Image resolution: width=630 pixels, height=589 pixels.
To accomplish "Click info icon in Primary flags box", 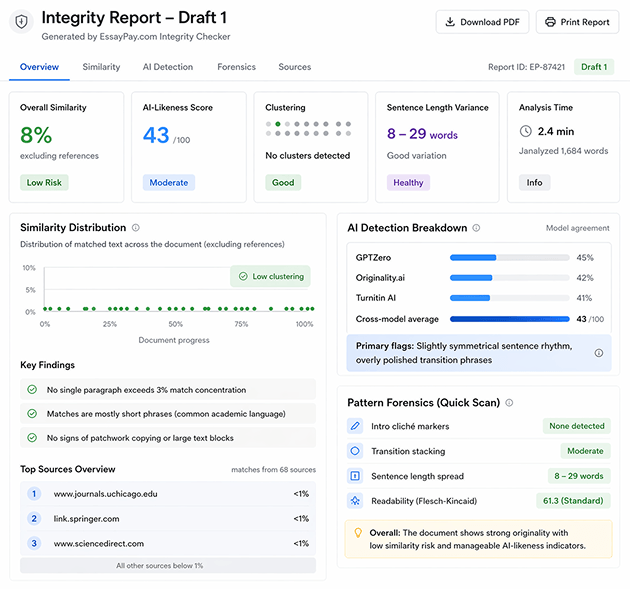I will (599, 353).
